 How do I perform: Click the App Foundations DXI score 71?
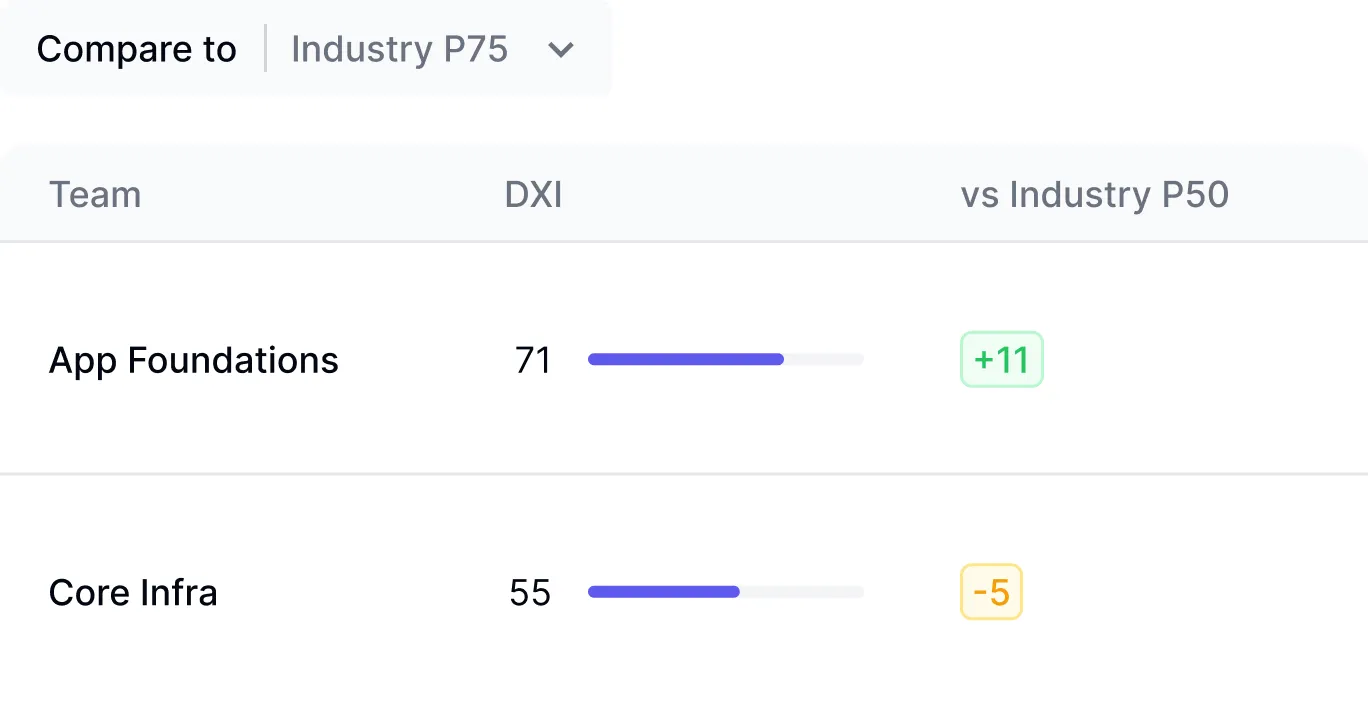click(x=533, y=360)
